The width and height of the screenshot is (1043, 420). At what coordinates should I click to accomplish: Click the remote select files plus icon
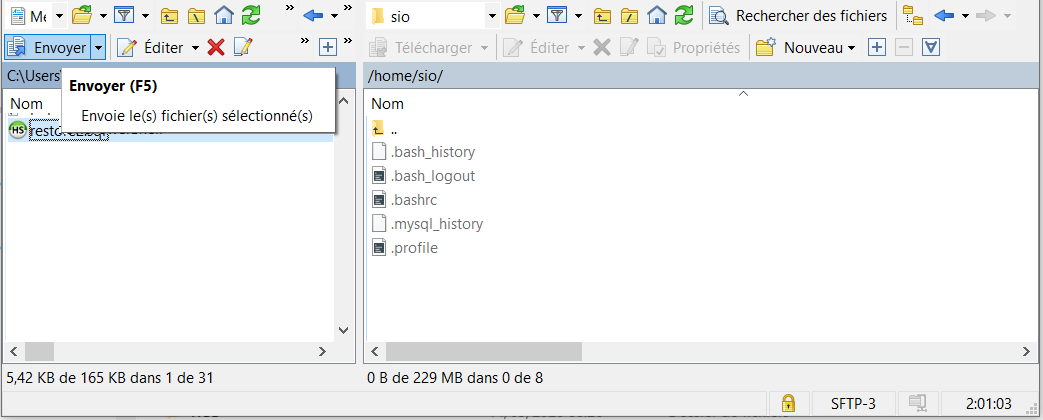click(x=876, y=48)
